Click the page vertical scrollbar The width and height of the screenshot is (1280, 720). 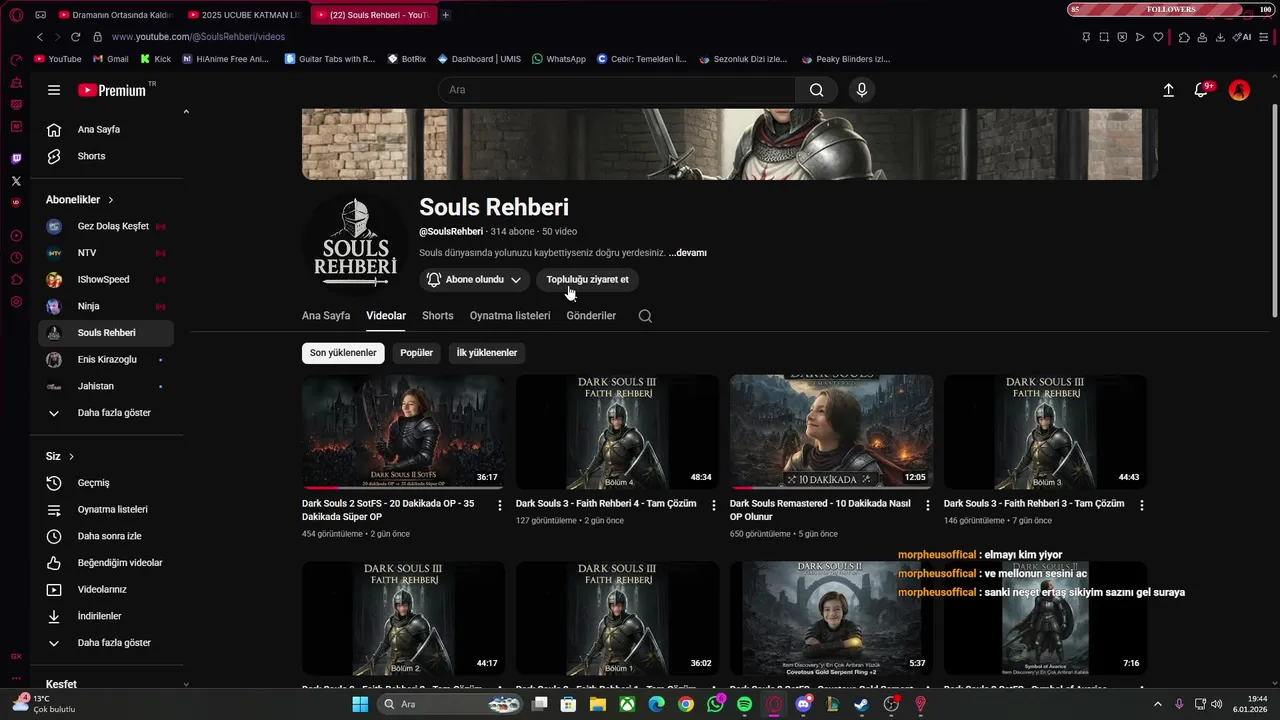tap(1274, 210)
